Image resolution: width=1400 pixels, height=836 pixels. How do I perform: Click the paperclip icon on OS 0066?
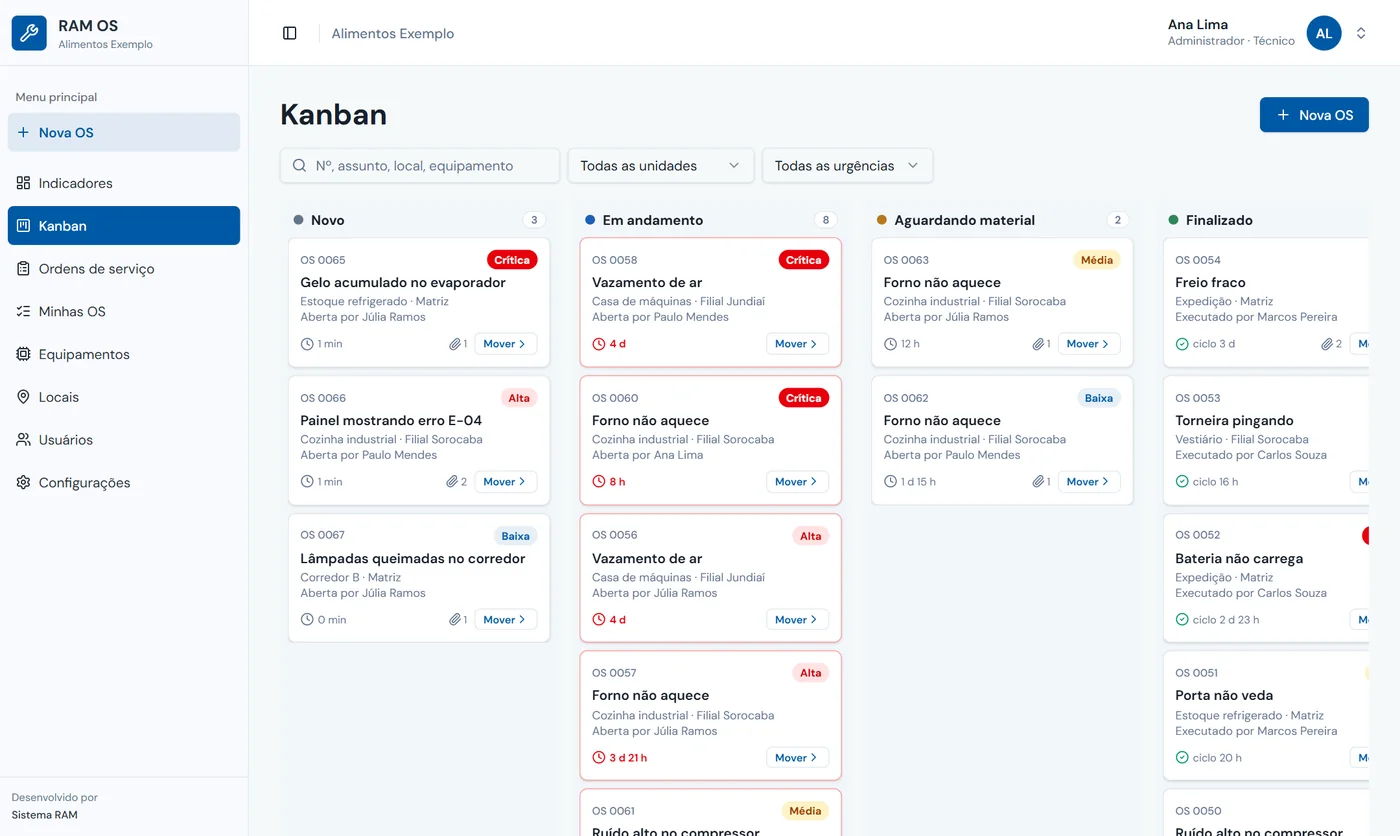tap(452, 482)
